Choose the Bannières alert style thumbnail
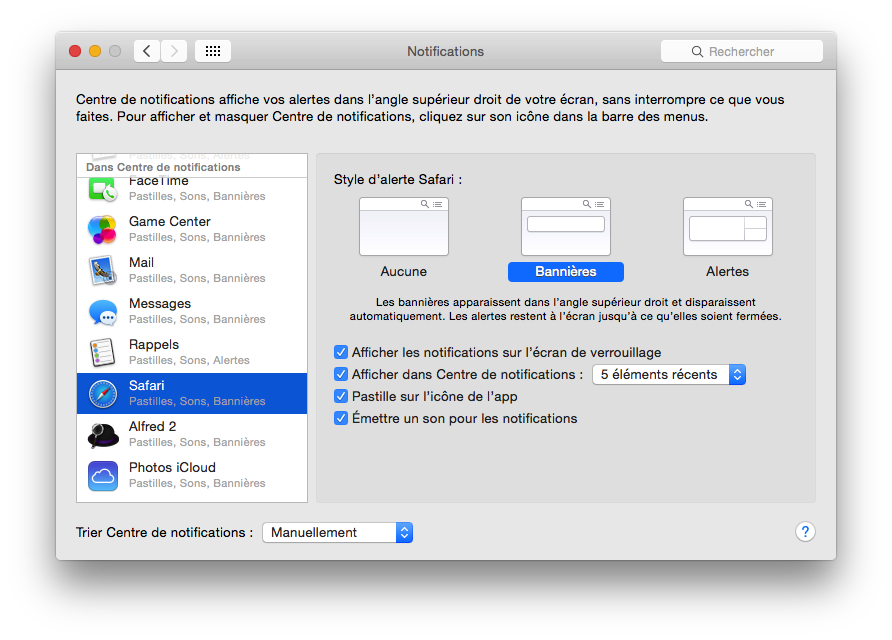Image resolution: width=892 pixels, height=640 pixels. coord(566,226)
